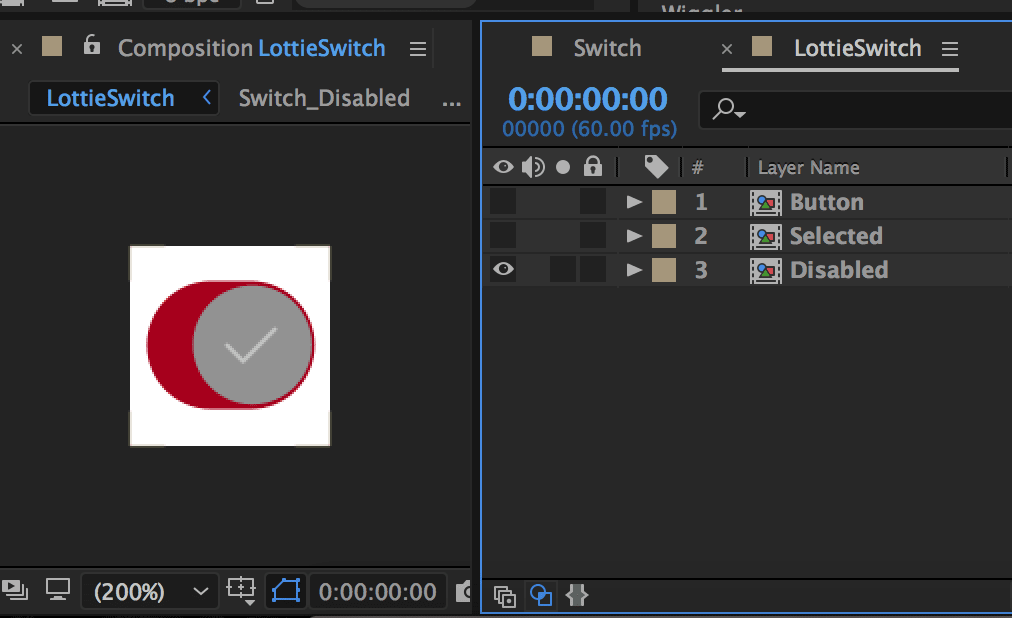Expand the Selected layer triangle
Image resolution: width=1012 pixels, height=618 pixels.
634,235
